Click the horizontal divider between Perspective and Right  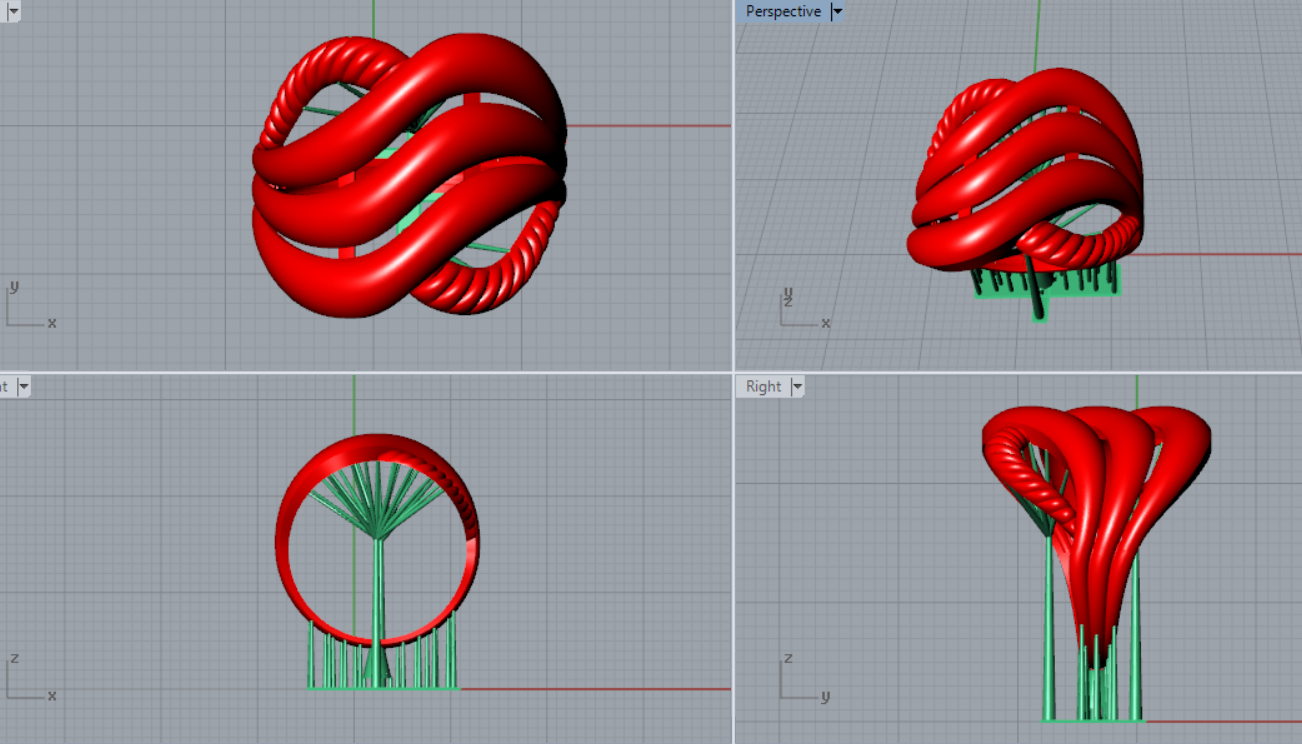point(1018,372)
